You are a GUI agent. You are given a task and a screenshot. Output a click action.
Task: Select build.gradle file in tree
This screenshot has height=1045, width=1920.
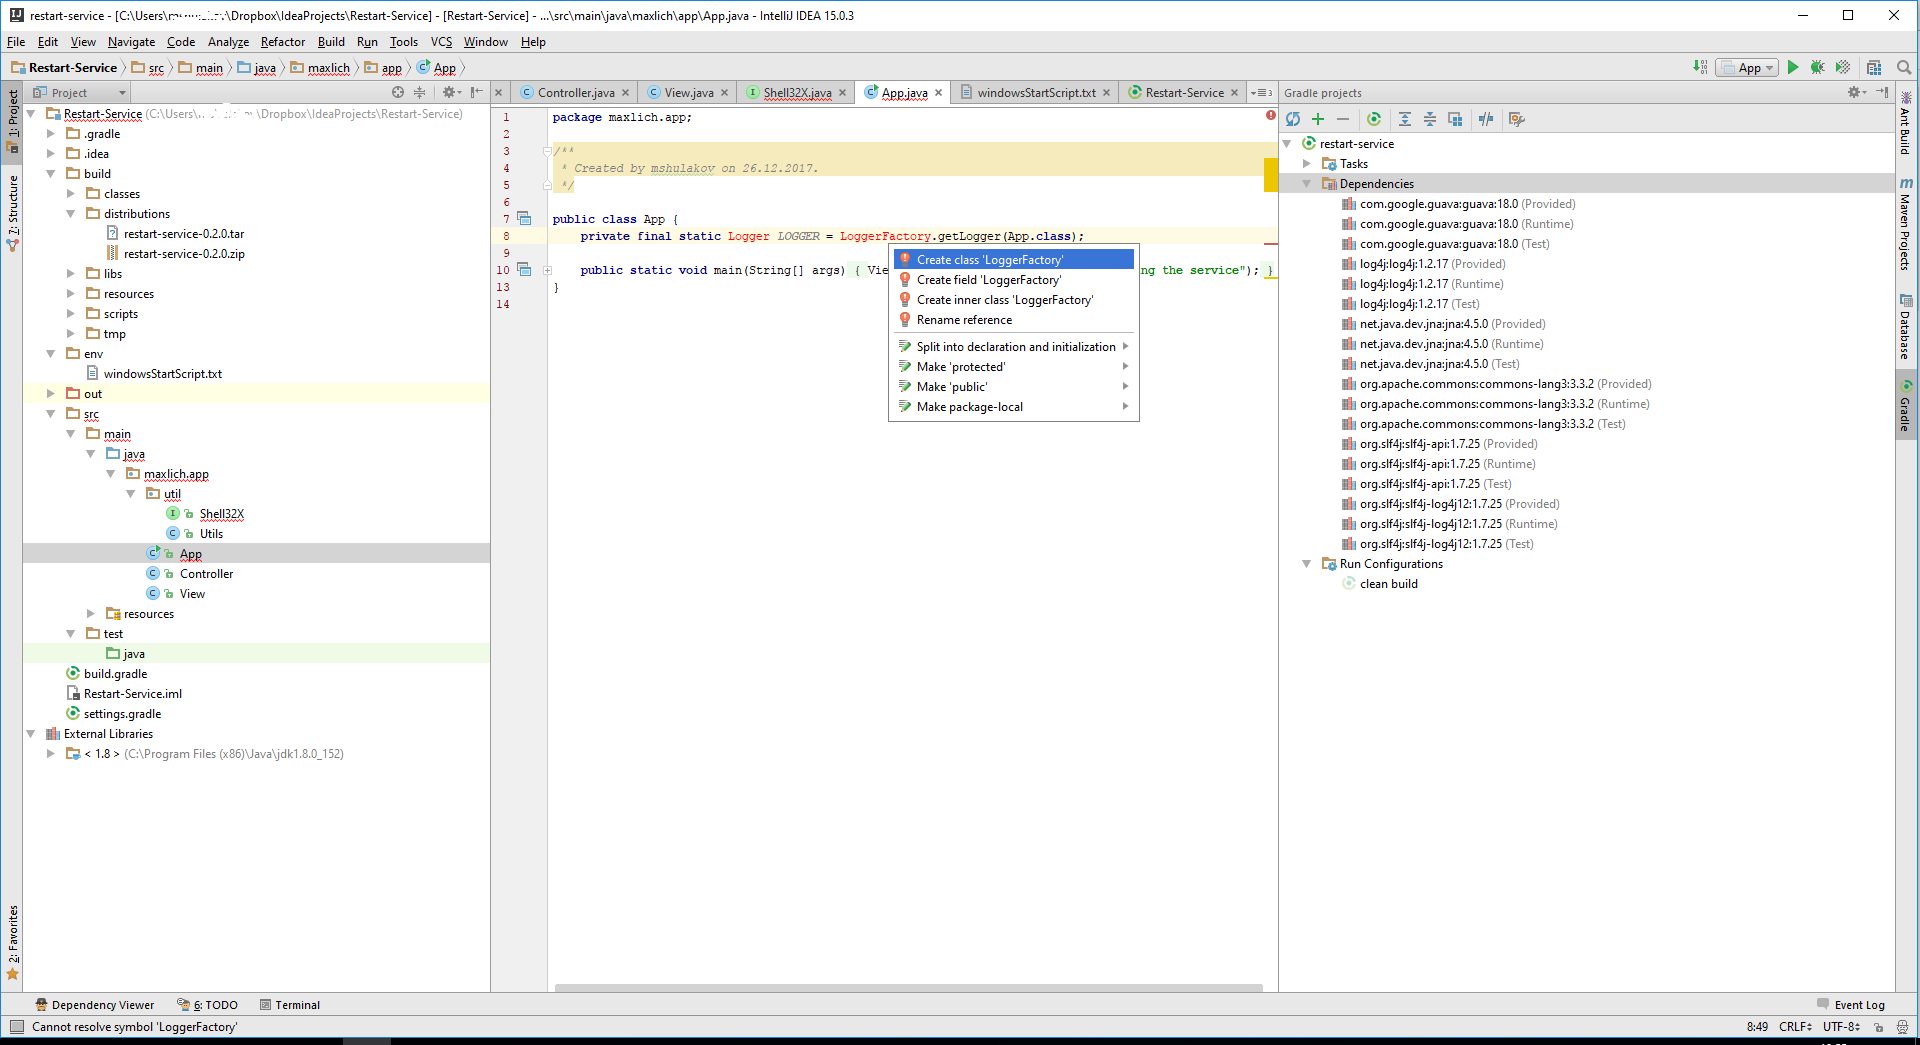pyautogui.click(x=115, y=673)
